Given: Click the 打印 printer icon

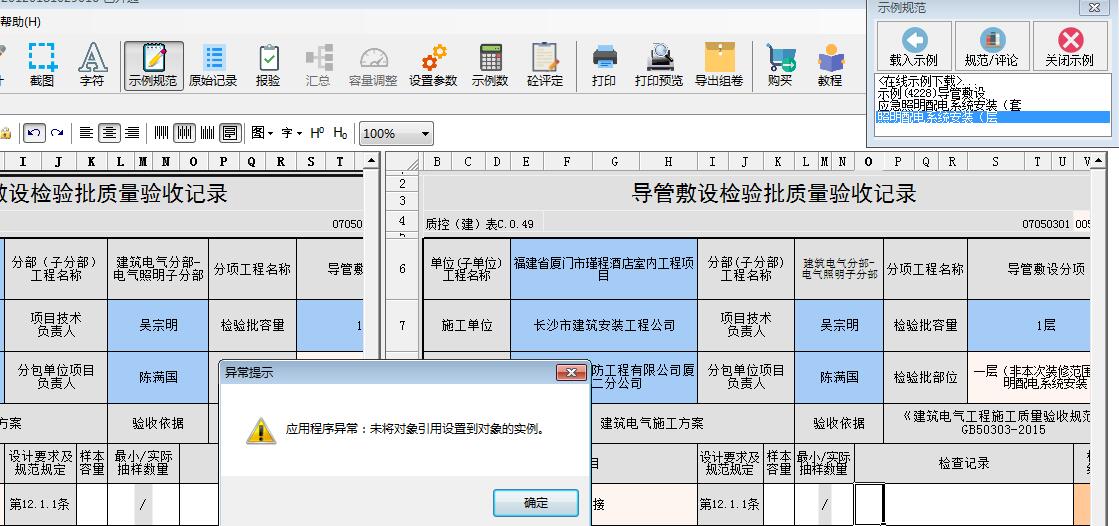Looking at the screenshot, I should (x=604, y=64).
